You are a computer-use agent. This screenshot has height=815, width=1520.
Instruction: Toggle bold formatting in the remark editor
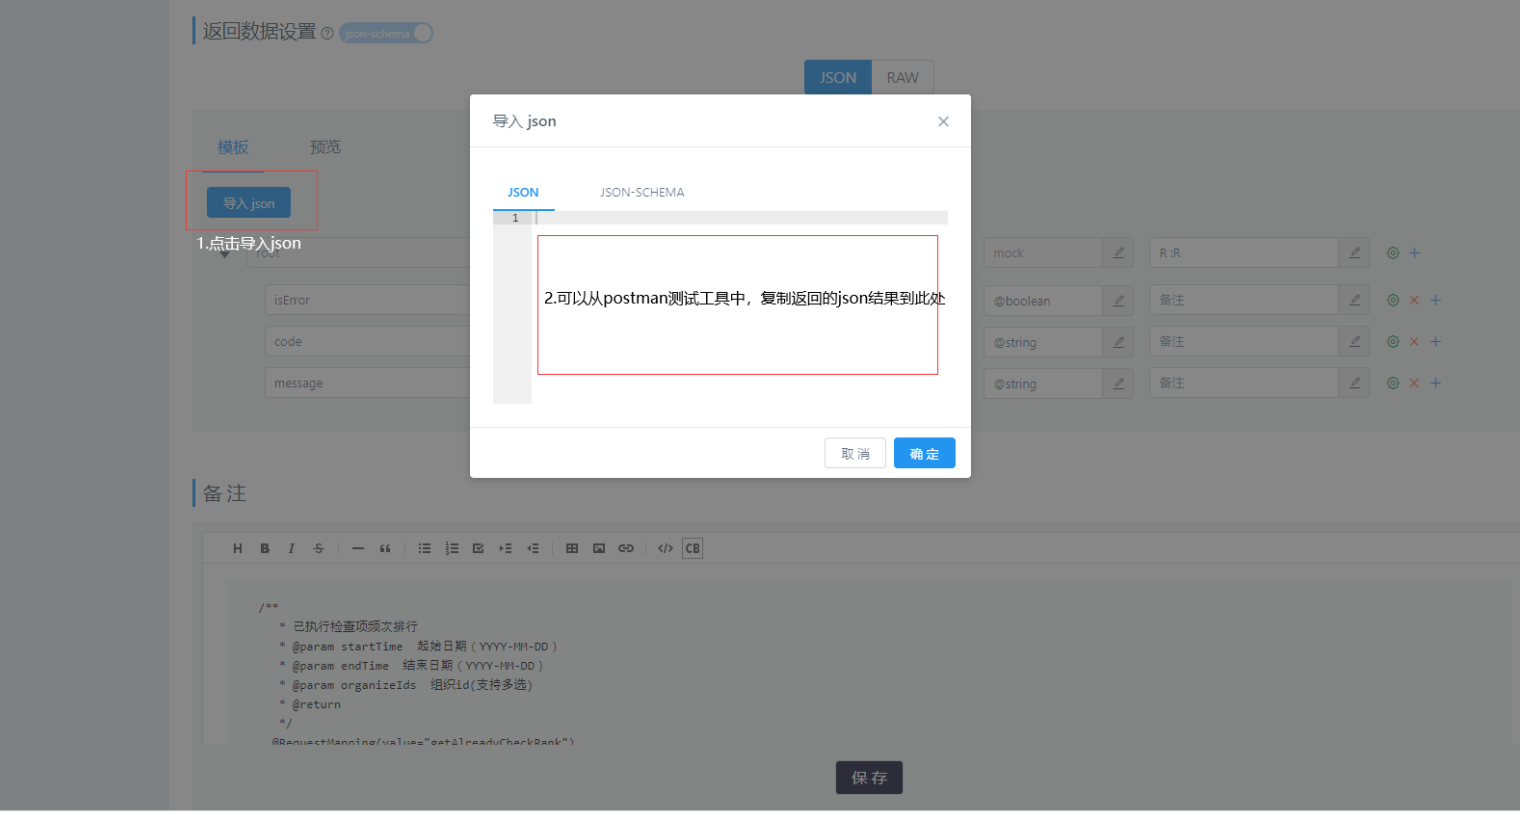point(264,547)
